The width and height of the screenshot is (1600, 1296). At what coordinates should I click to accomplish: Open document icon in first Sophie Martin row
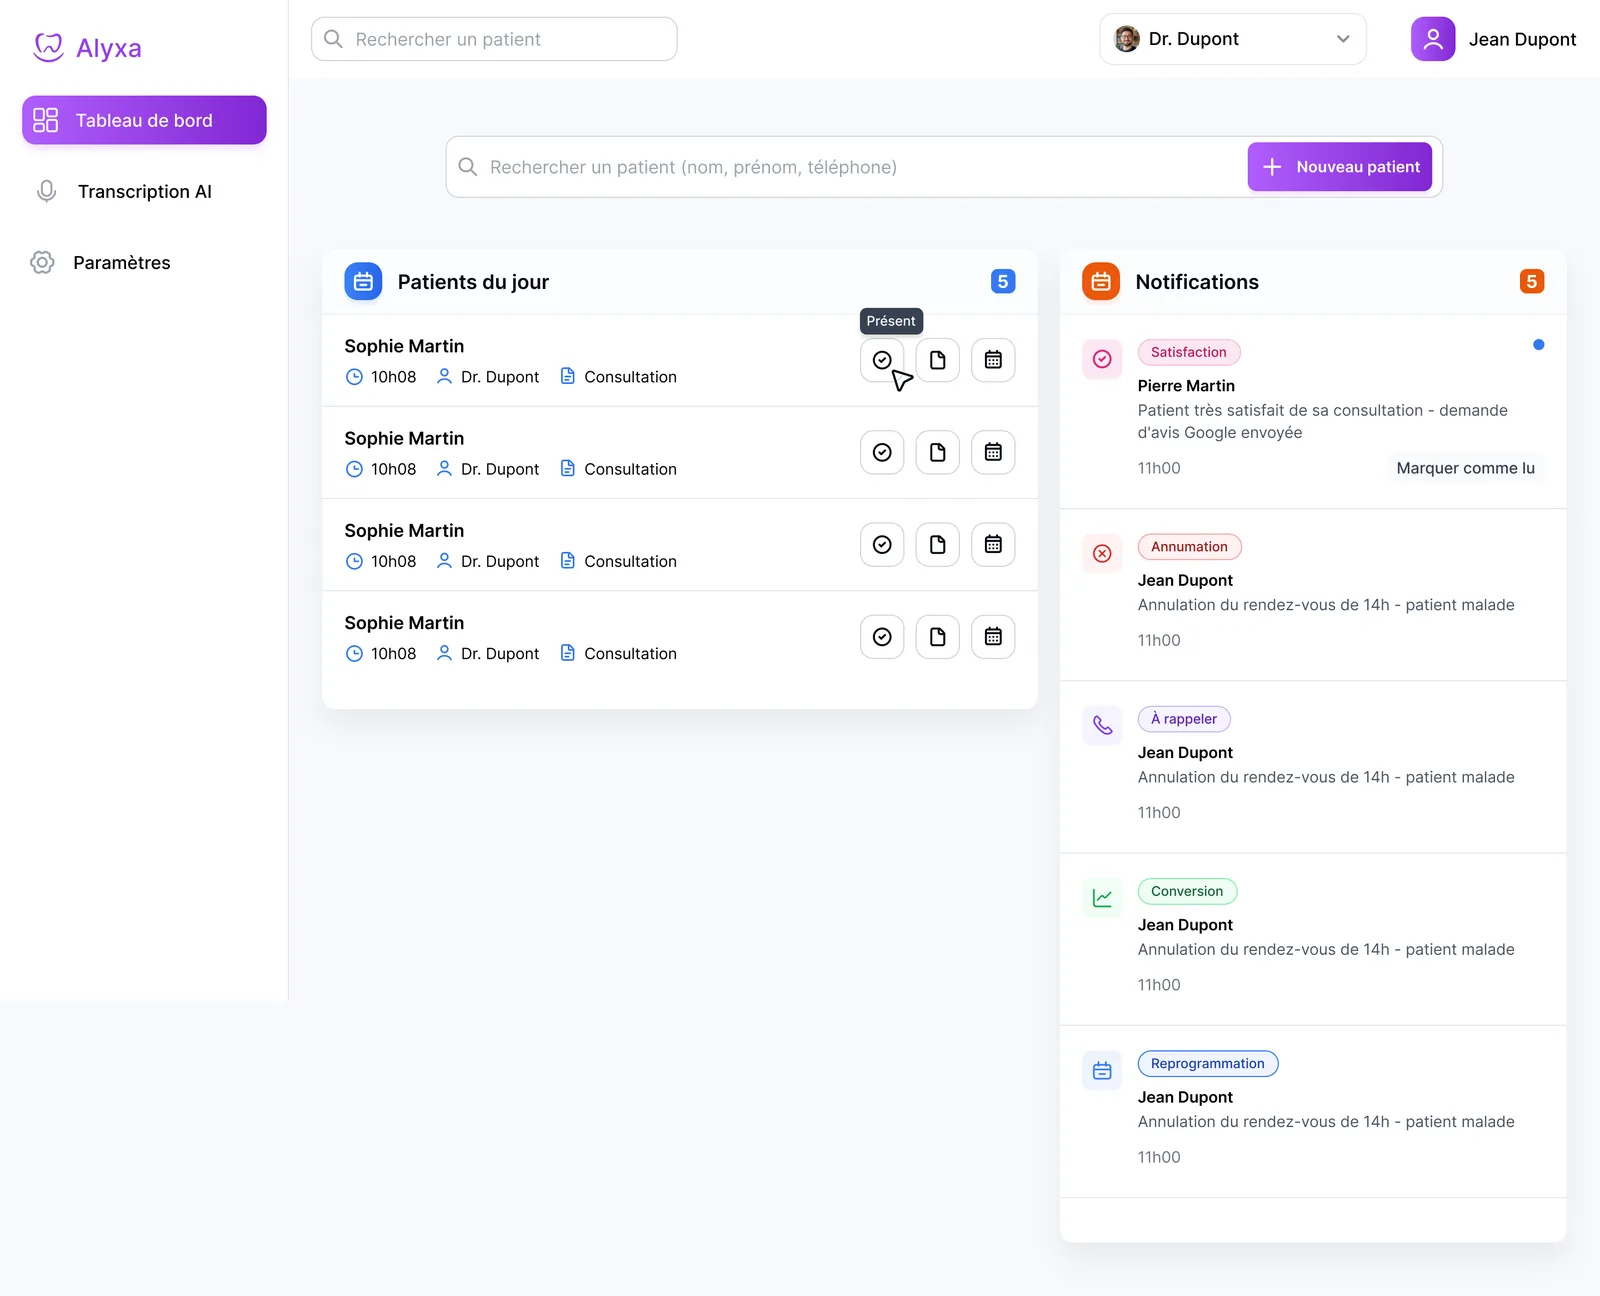pyautogui.click(x=938, y=360)
